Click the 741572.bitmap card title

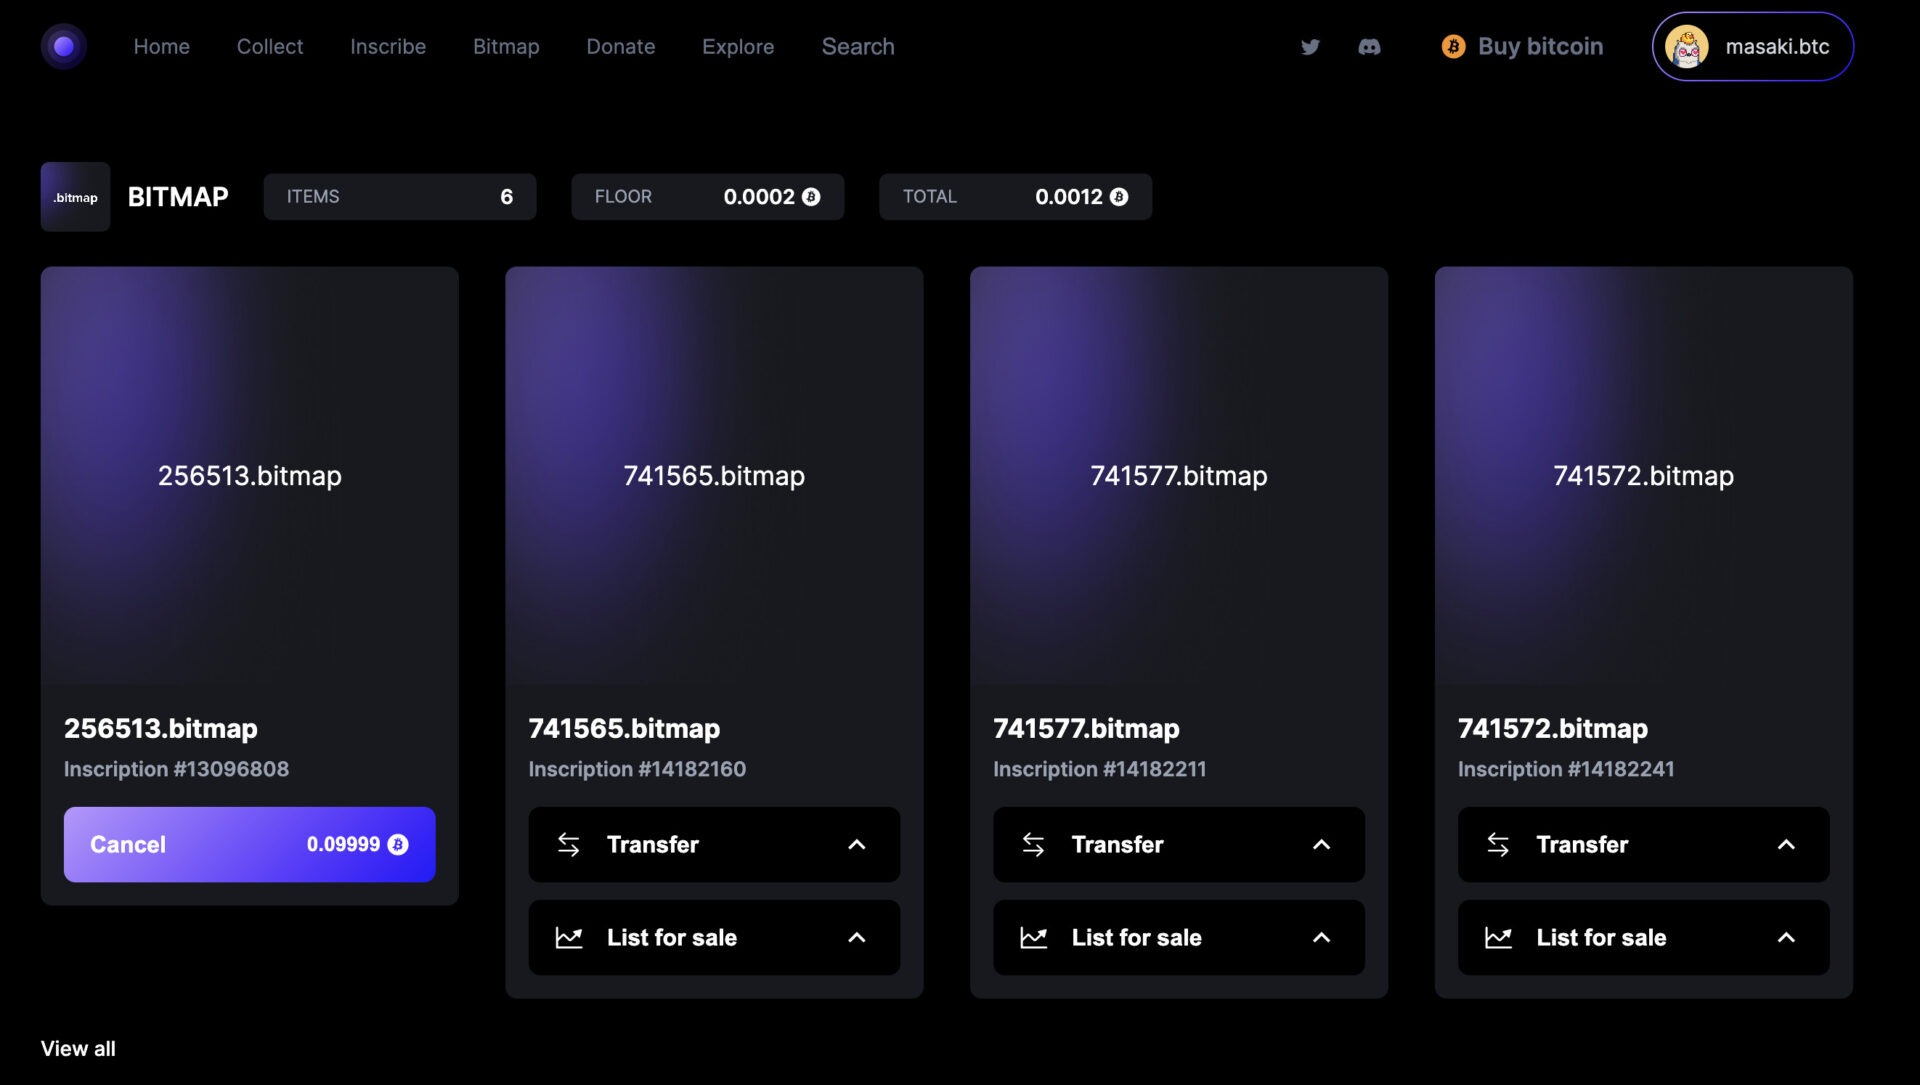coord(1553,728)
